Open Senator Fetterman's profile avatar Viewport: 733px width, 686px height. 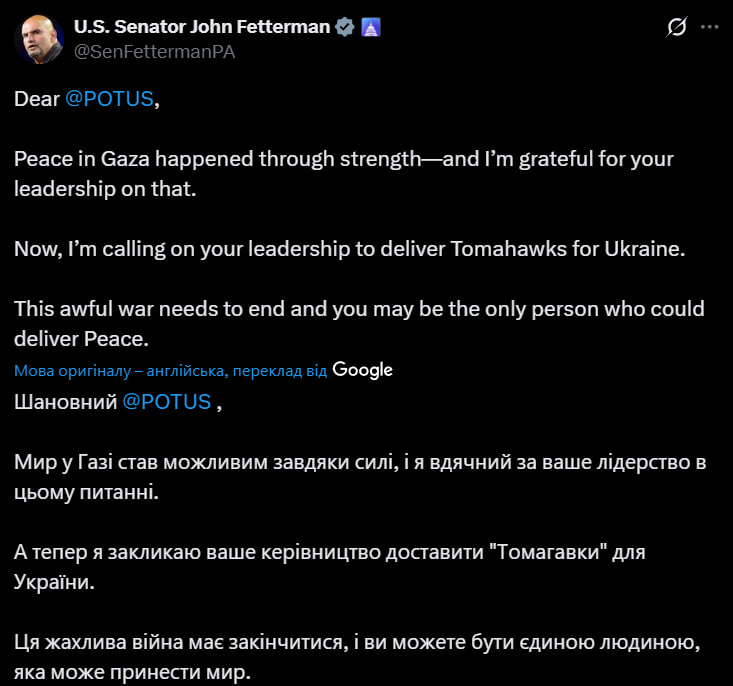(38, 39)
